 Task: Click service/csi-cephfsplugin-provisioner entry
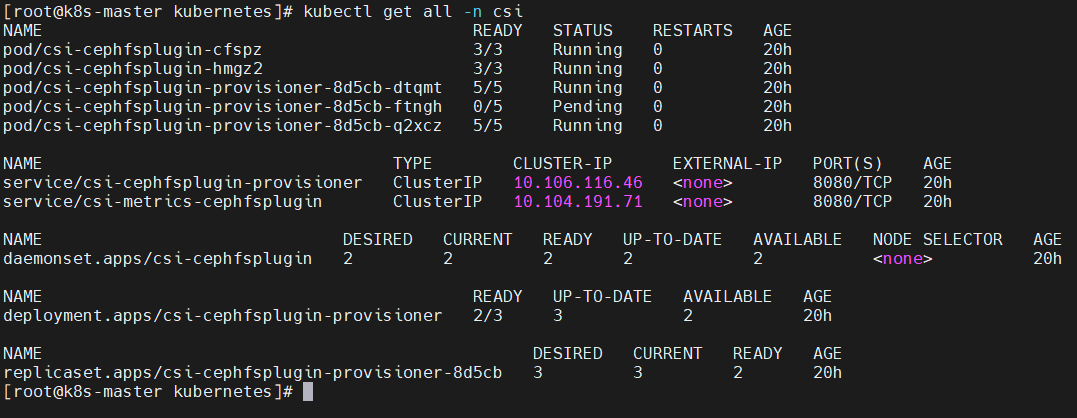[x=182, y=183]
